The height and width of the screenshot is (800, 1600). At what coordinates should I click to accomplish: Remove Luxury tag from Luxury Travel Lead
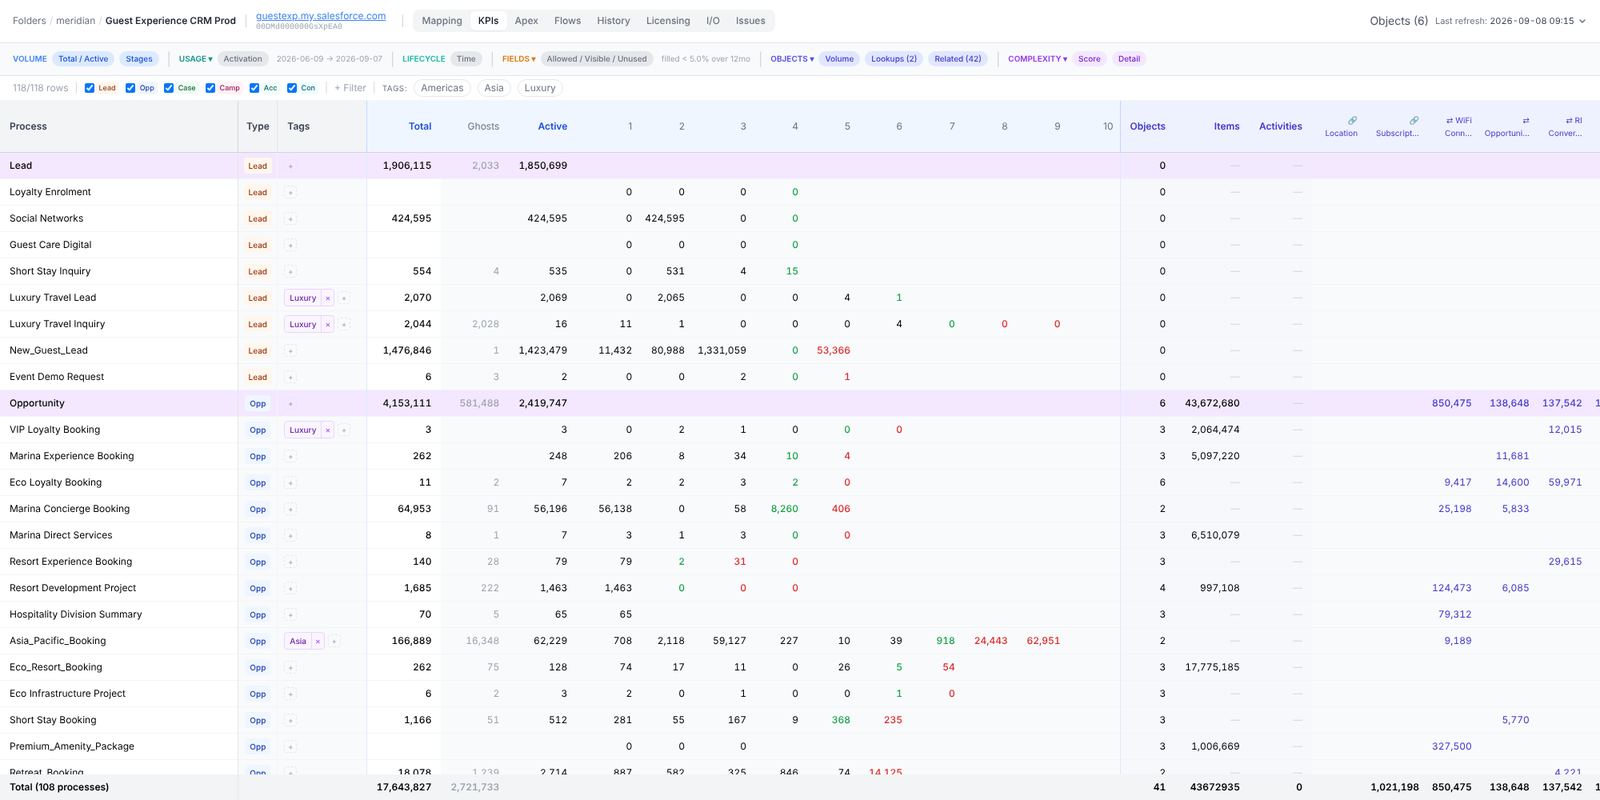pos(327,298)
